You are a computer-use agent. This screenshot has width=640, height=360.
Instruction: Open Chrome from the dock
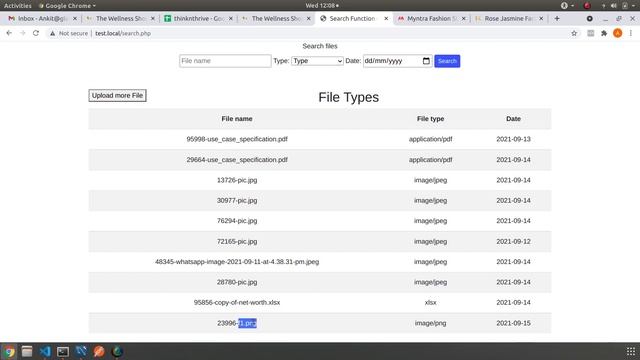[x=9, y=351]
